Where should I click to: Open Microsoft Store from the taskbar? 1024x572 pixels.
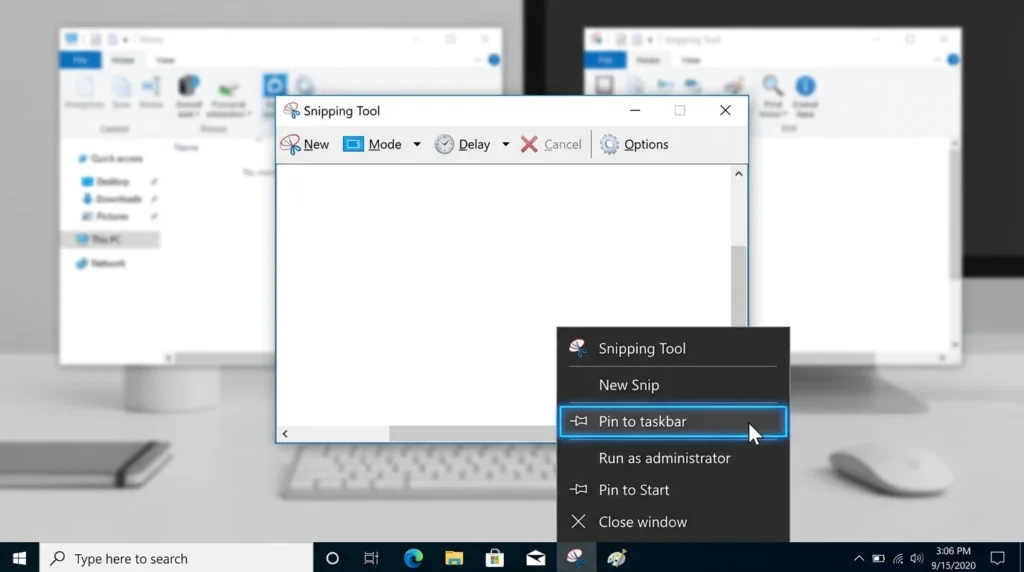(494, 558)
